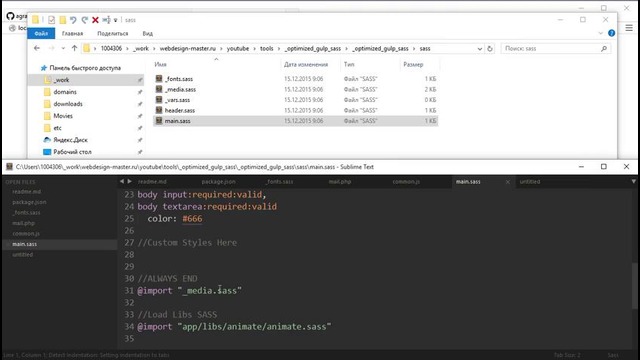640x360 pixels.
Task: Click the tools breadcrumb
Action: click(x=267, y=48)
